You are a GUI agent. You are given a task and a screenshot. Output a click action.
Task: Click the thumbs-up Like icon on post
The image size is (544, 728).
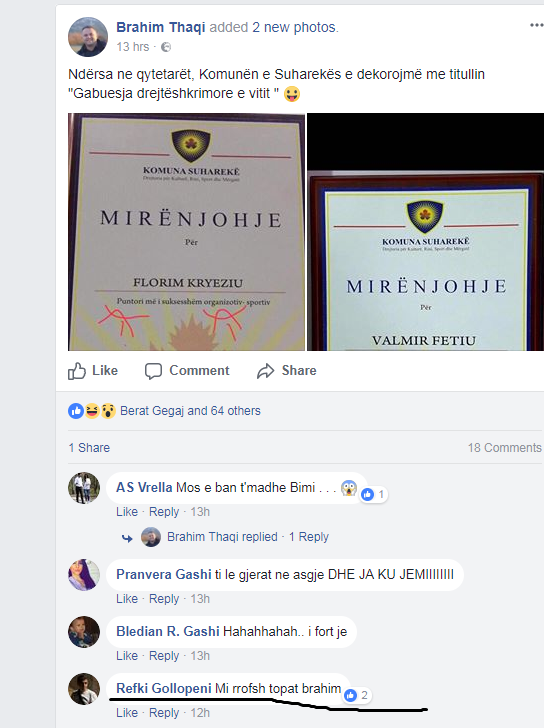pos(77,371)
